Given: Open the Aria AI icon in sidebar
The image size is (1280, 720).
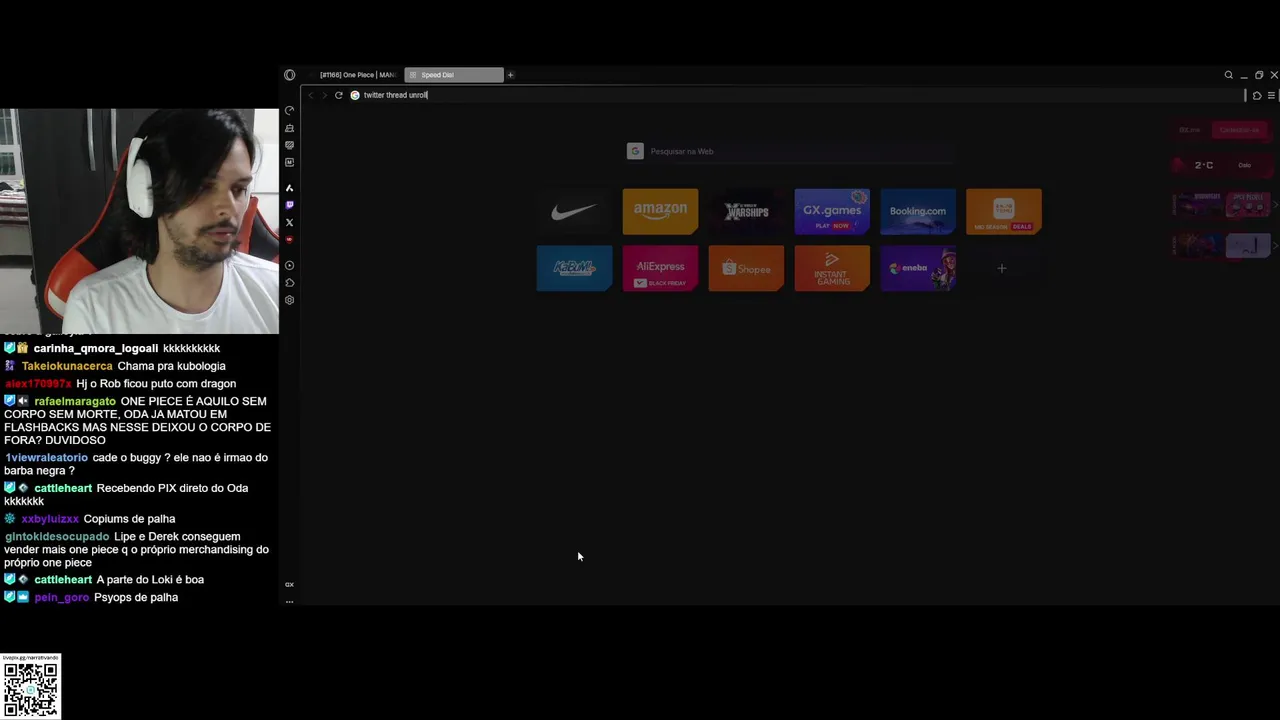Looking at the screenshot, I should pos(290,188).
